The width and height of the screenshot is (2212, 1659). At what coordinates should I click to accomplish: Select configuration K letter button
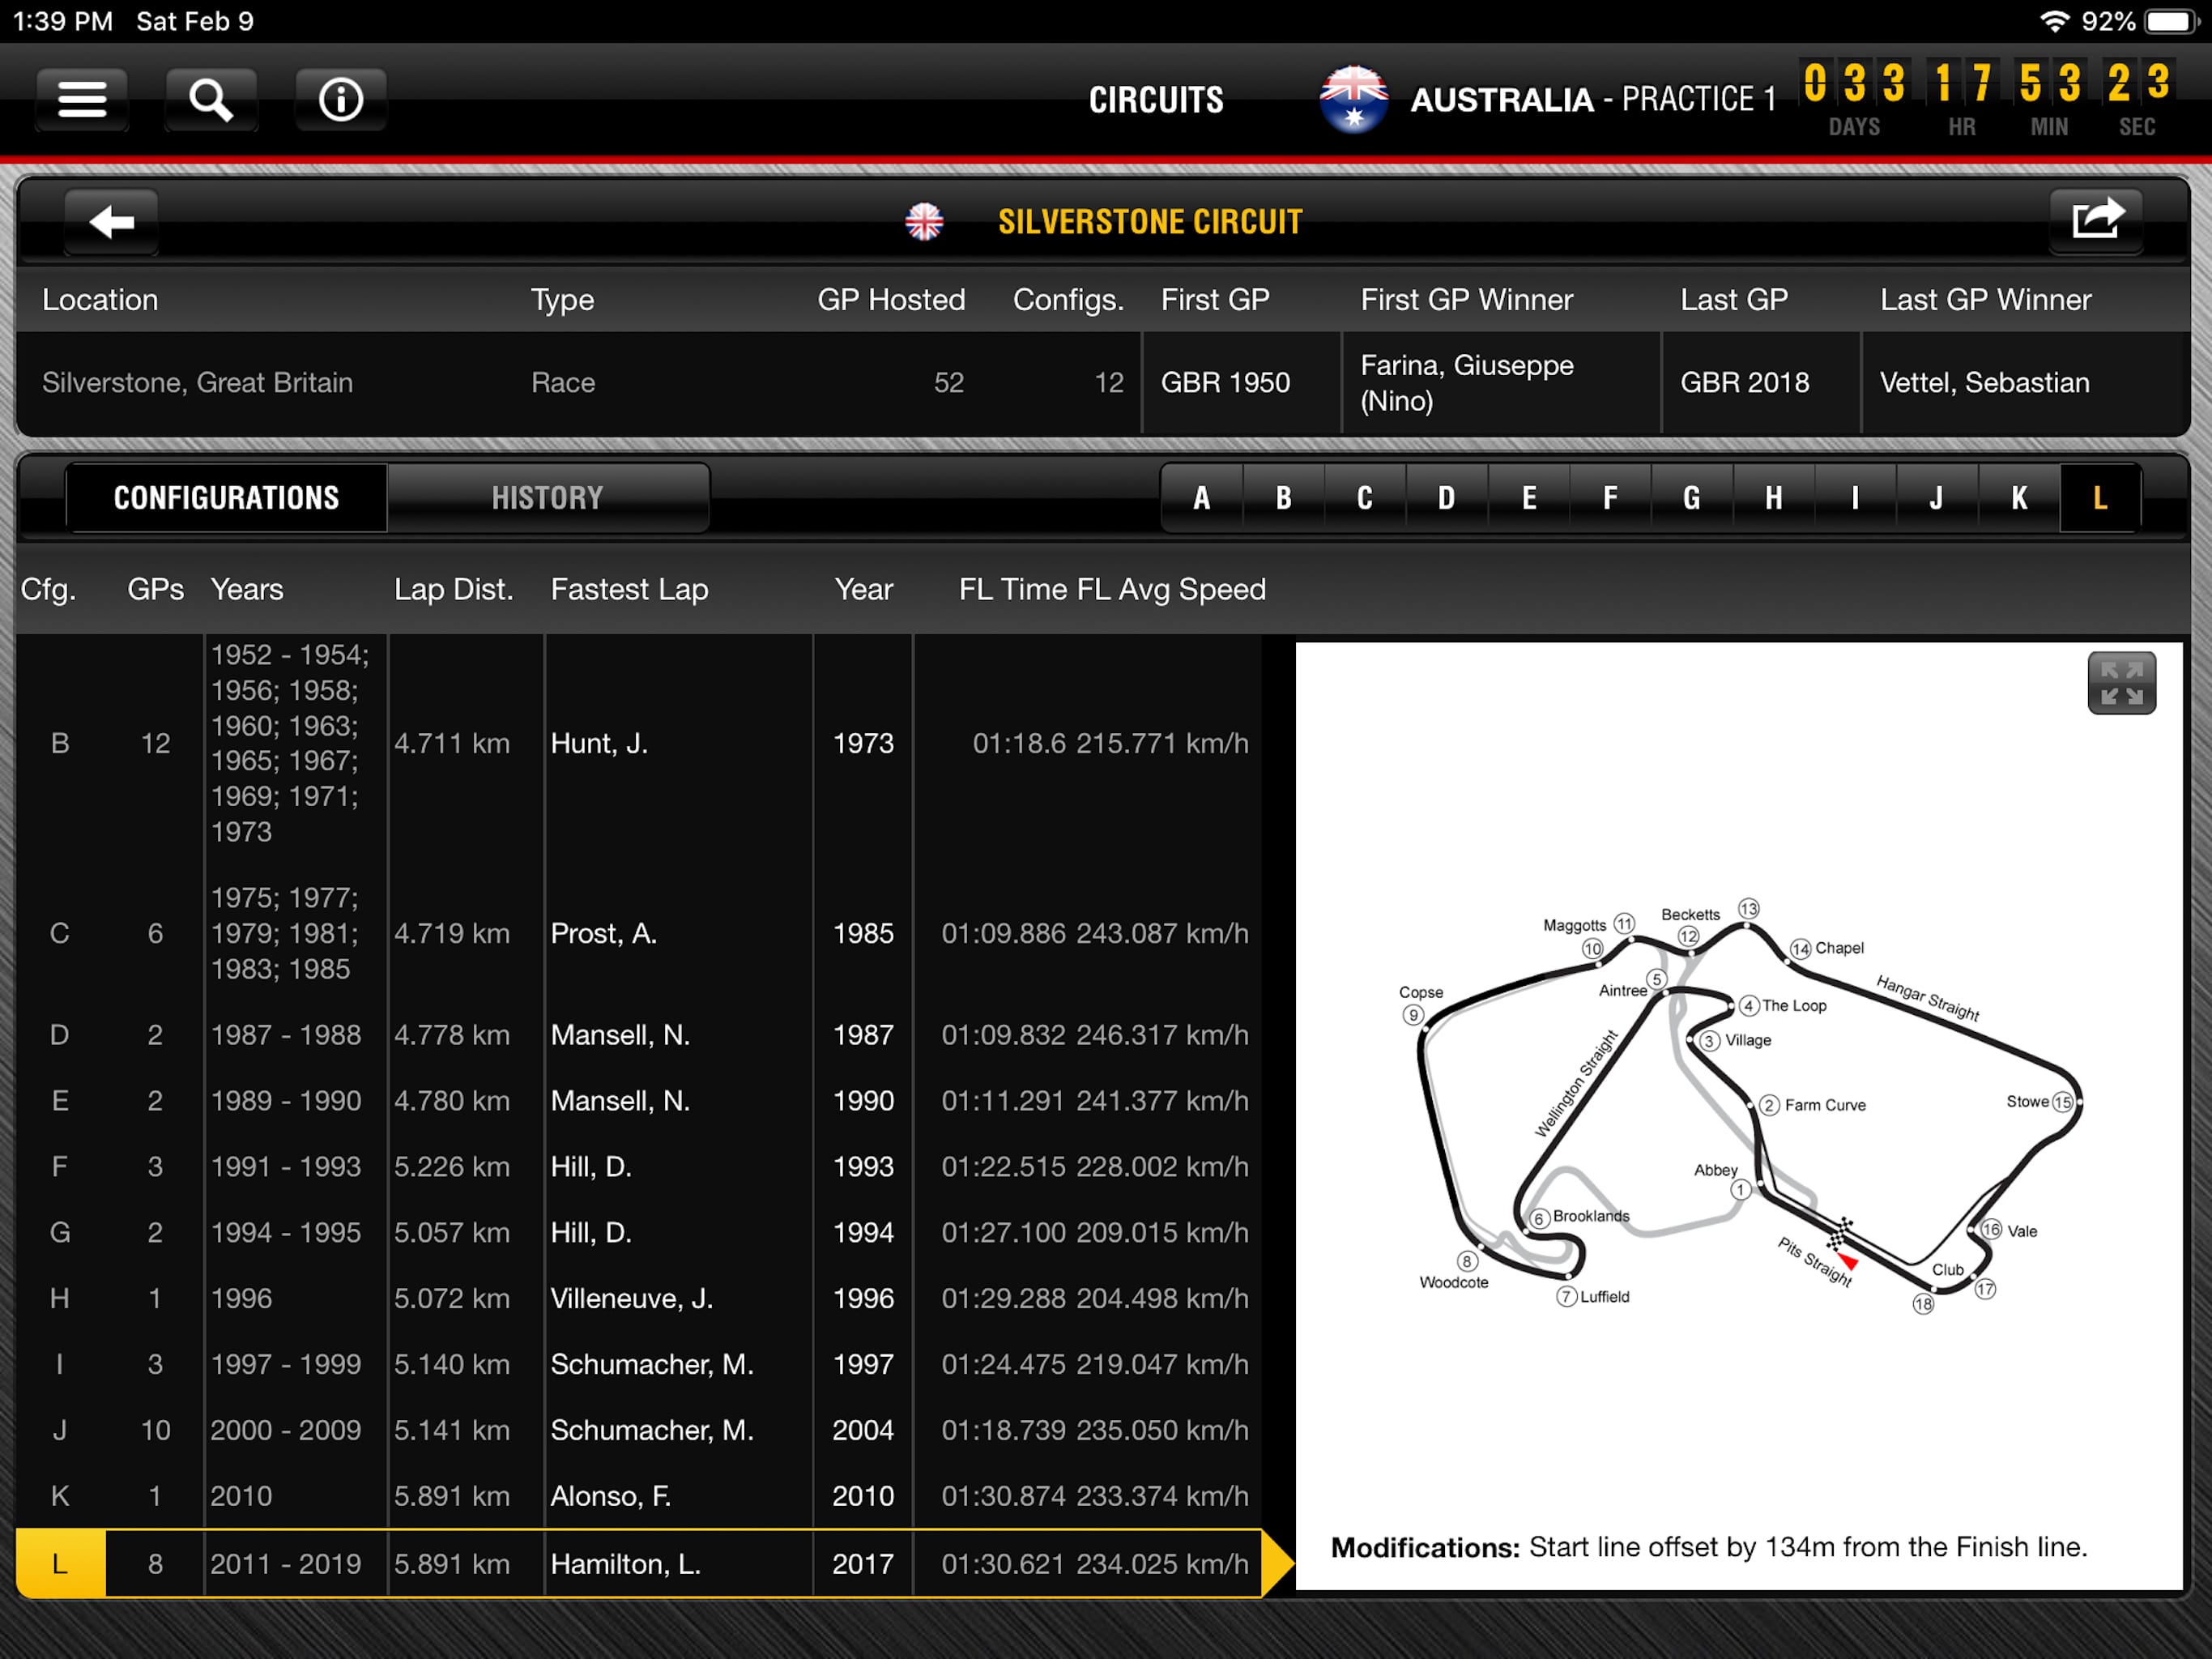pyautogui.click(x=2018, y=497)
